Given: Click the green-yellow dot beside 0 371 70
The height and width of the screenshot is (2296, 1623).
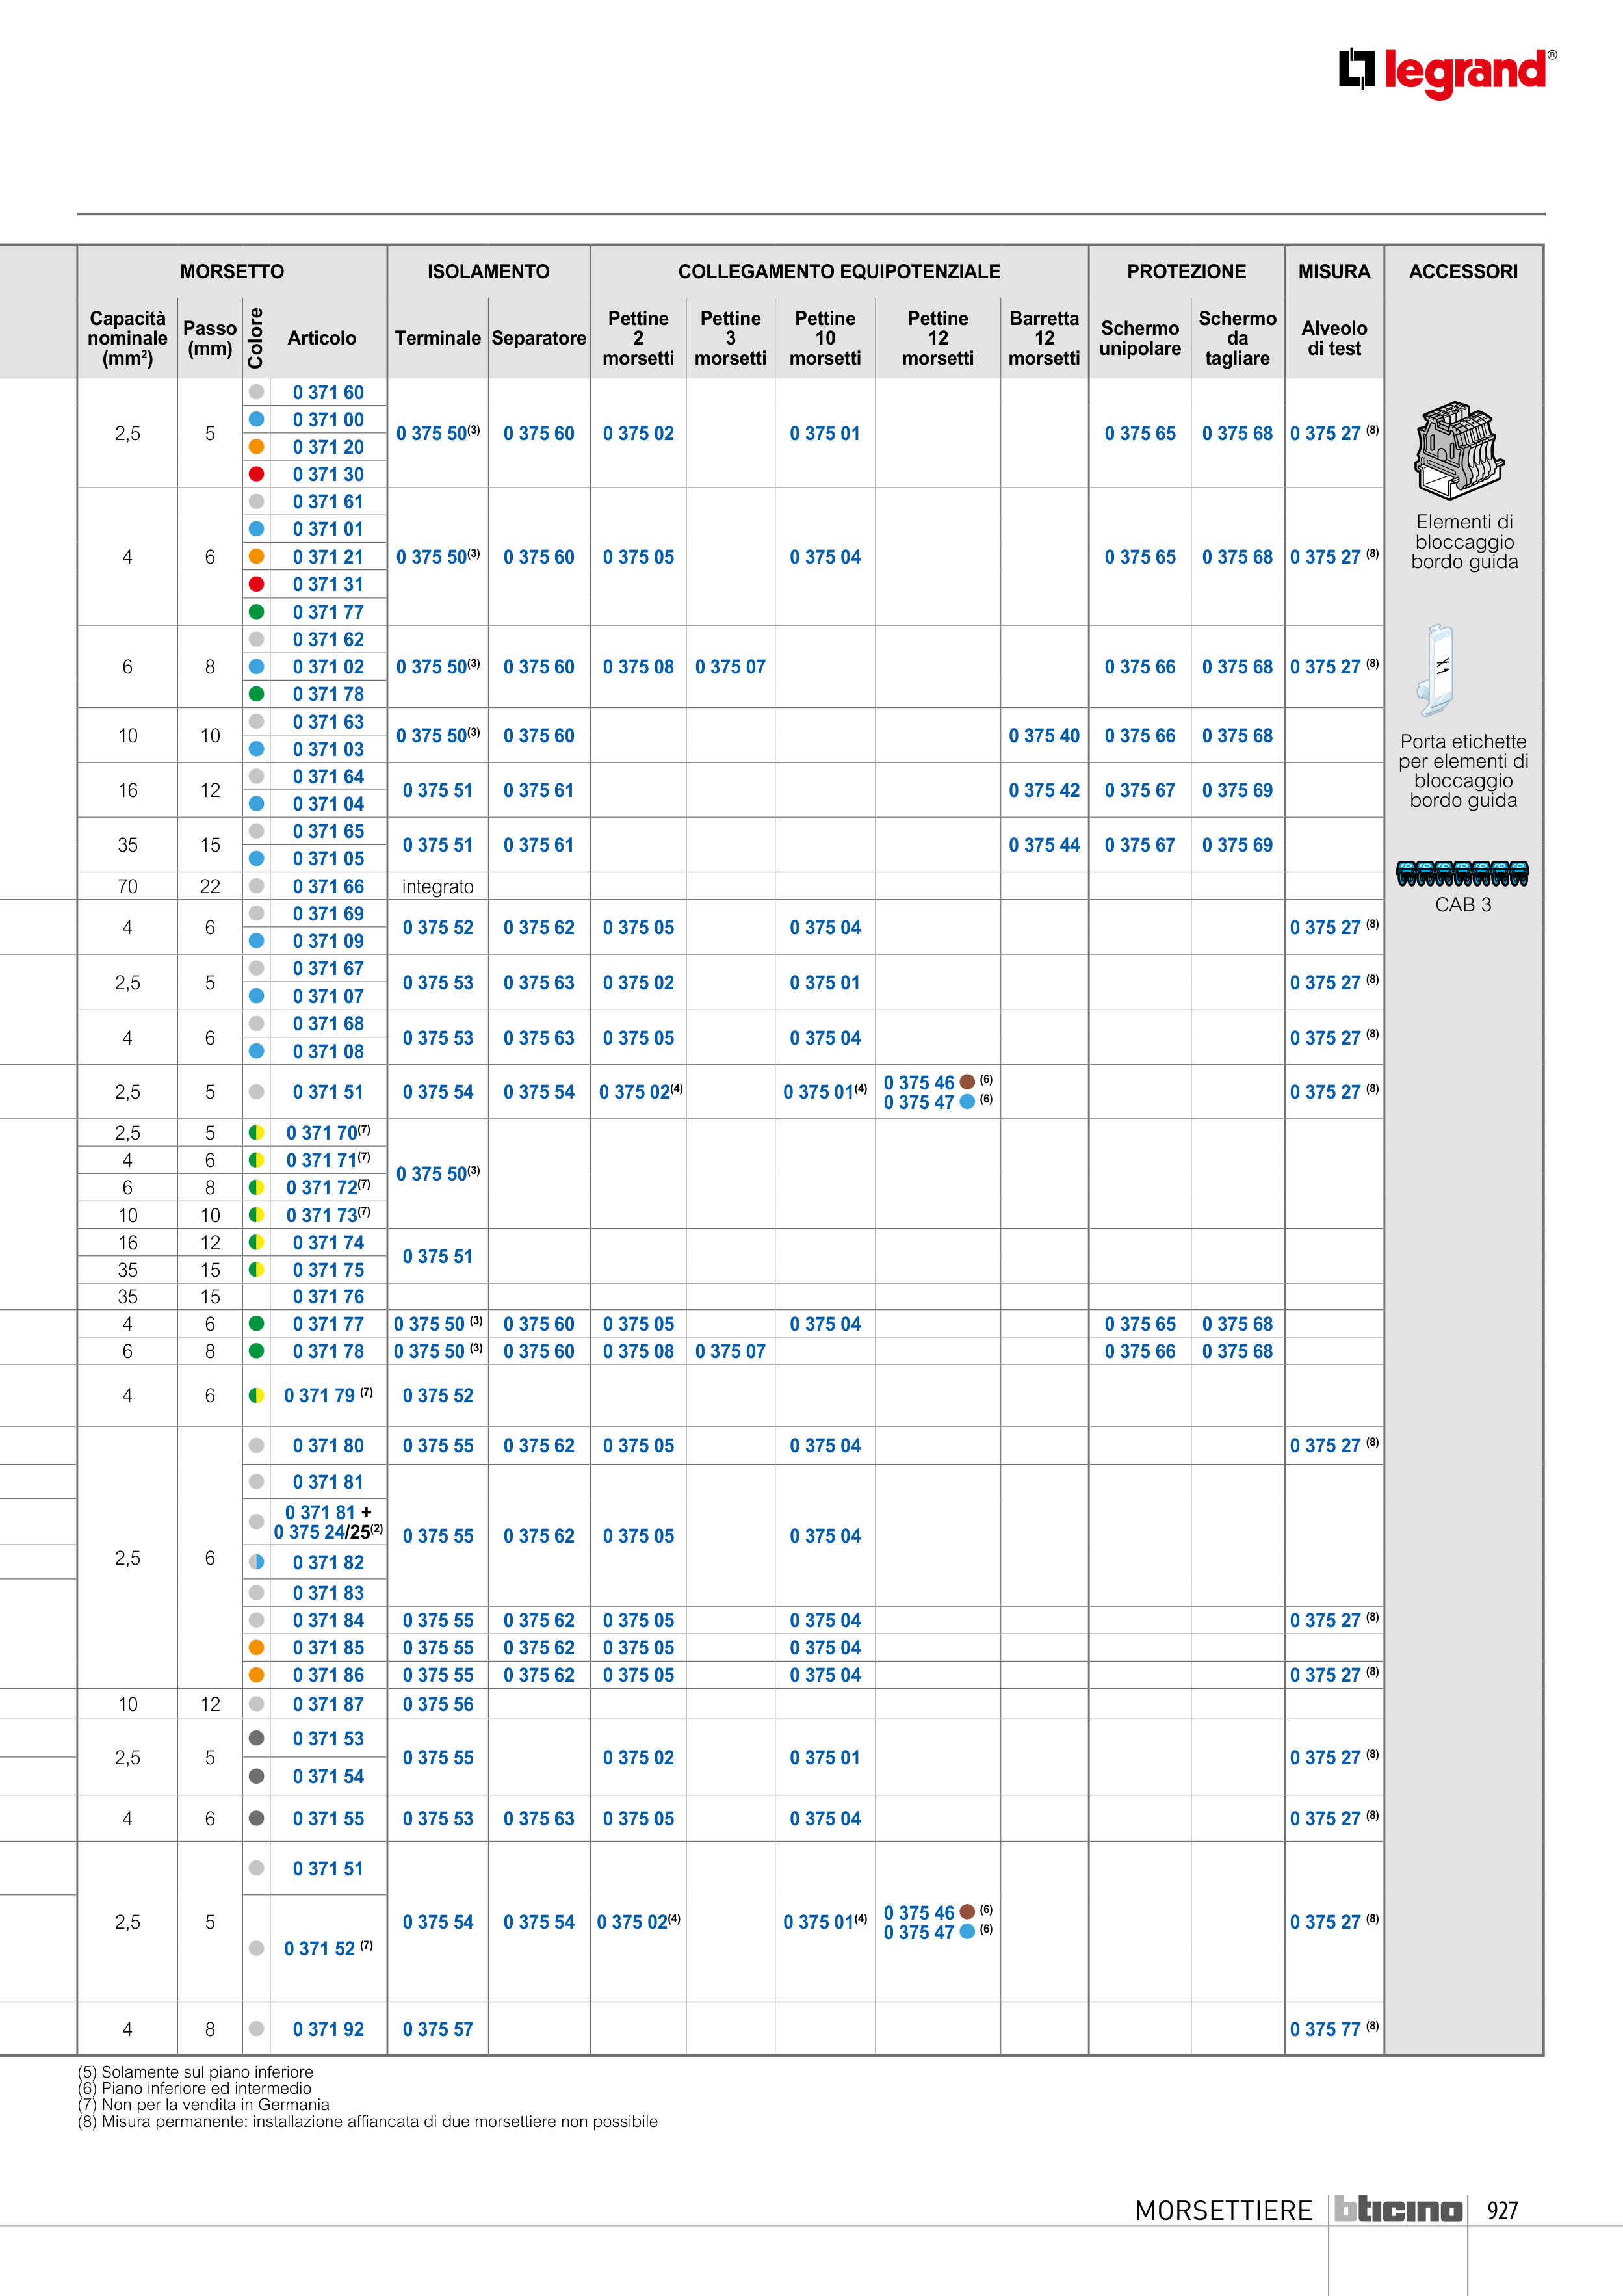Looking at the screenshot, I should 256,1132.
